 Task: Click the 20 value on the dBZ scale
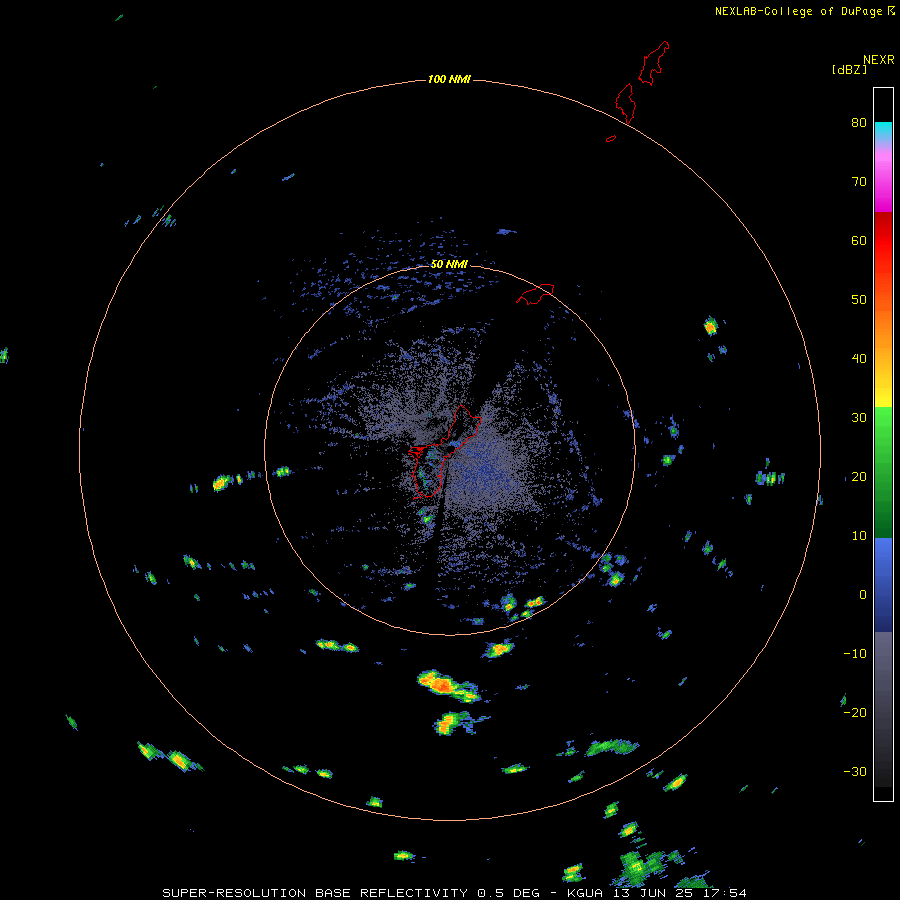pyautogui.click(x=859, y=476)
